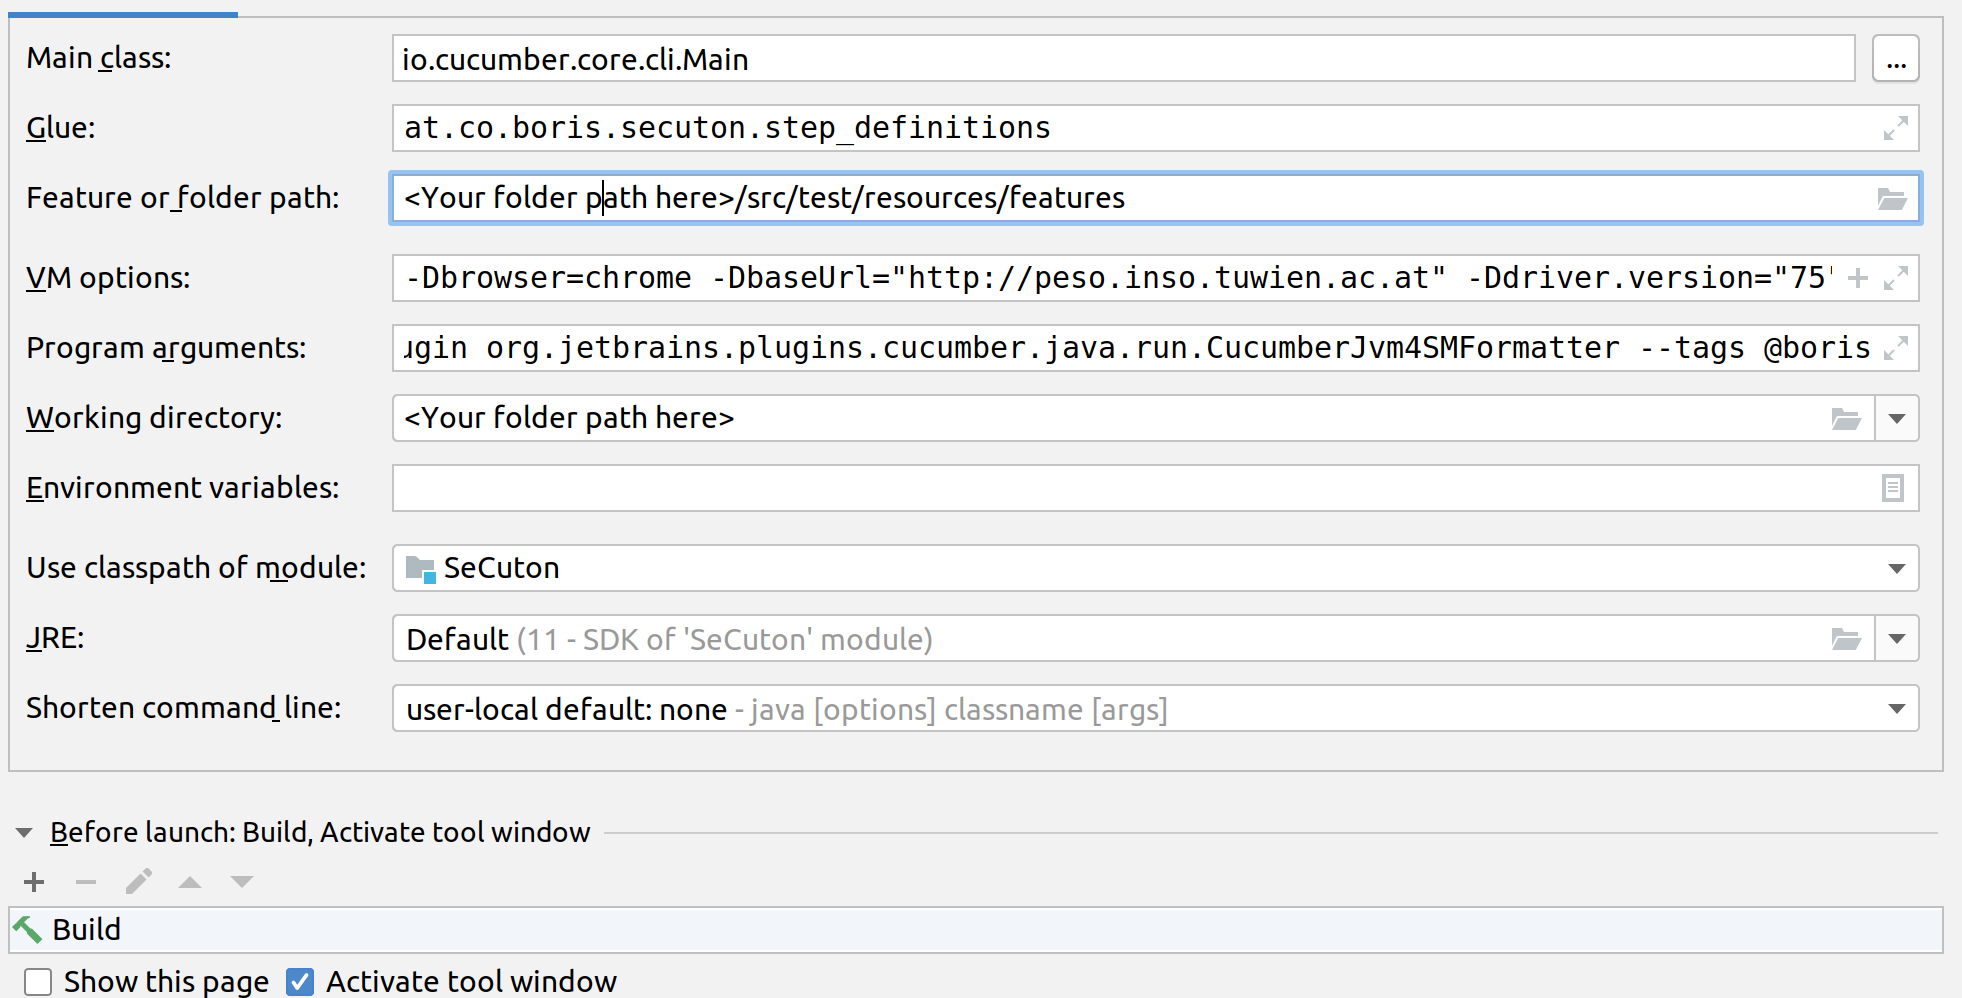Viewport: 1962px width, 998px height.
Task: Enable the Show this page checkbox
Action: coord(38,982)
